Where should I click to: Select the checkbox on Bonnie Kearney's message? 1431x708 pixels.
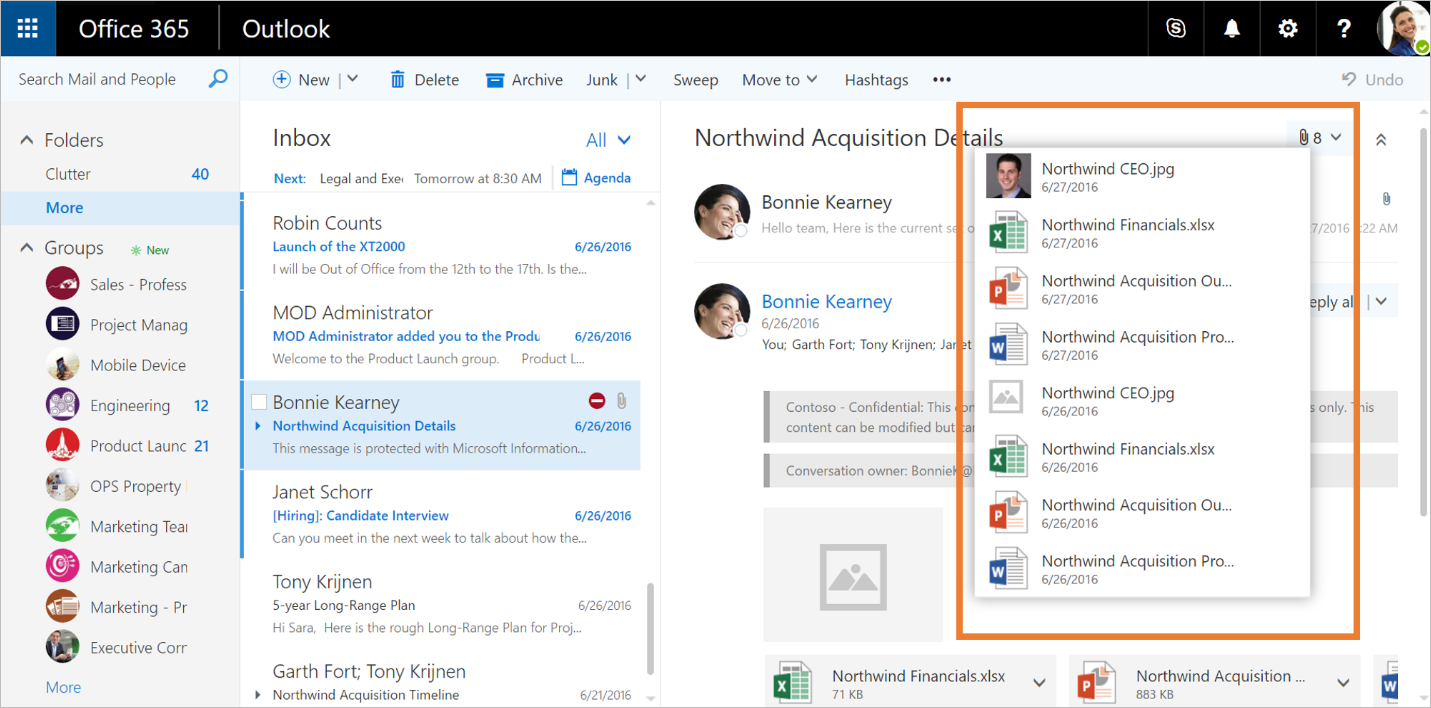pyautogui.click(x=259, y=401)
